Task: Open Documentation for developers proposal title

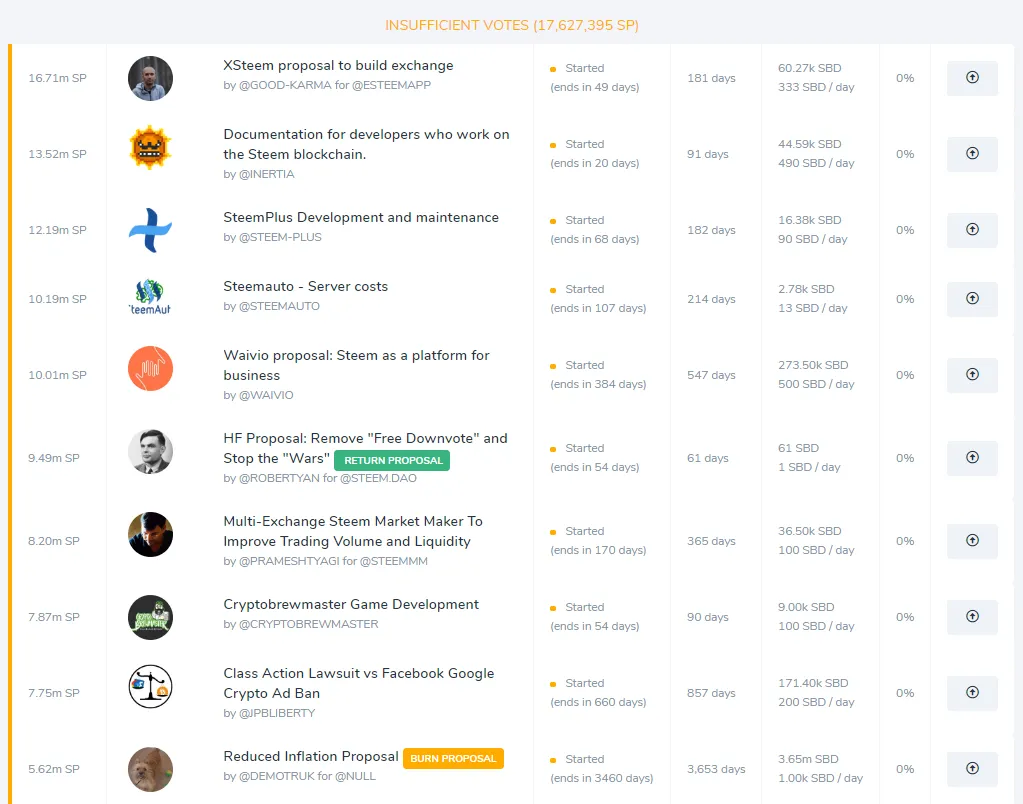Action: click(366, 144)
